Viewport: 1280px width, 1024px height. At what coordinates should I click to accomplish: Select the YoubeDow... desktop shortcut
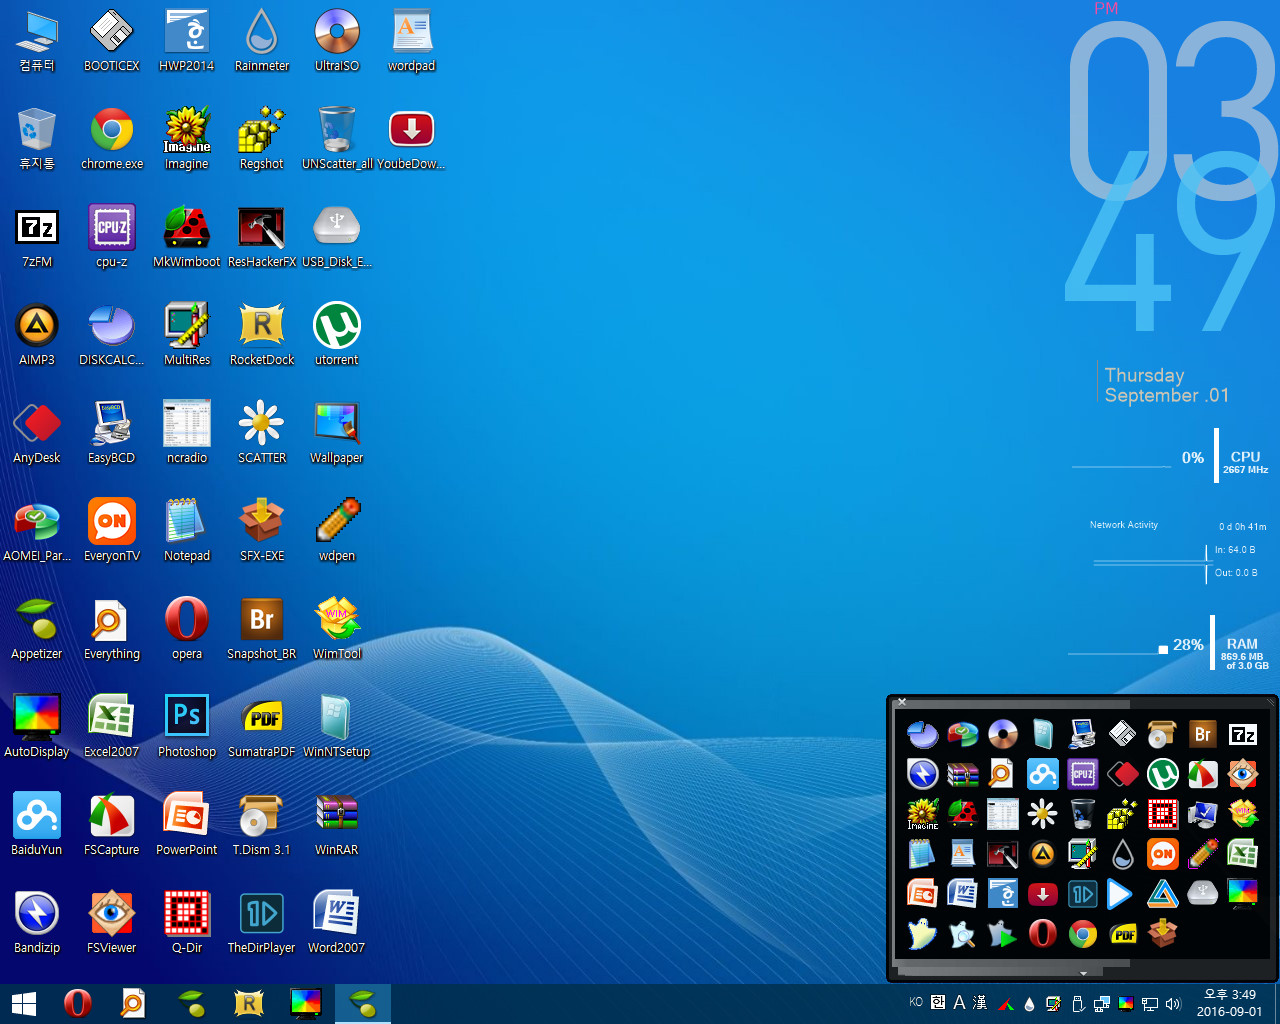point(412,140)
